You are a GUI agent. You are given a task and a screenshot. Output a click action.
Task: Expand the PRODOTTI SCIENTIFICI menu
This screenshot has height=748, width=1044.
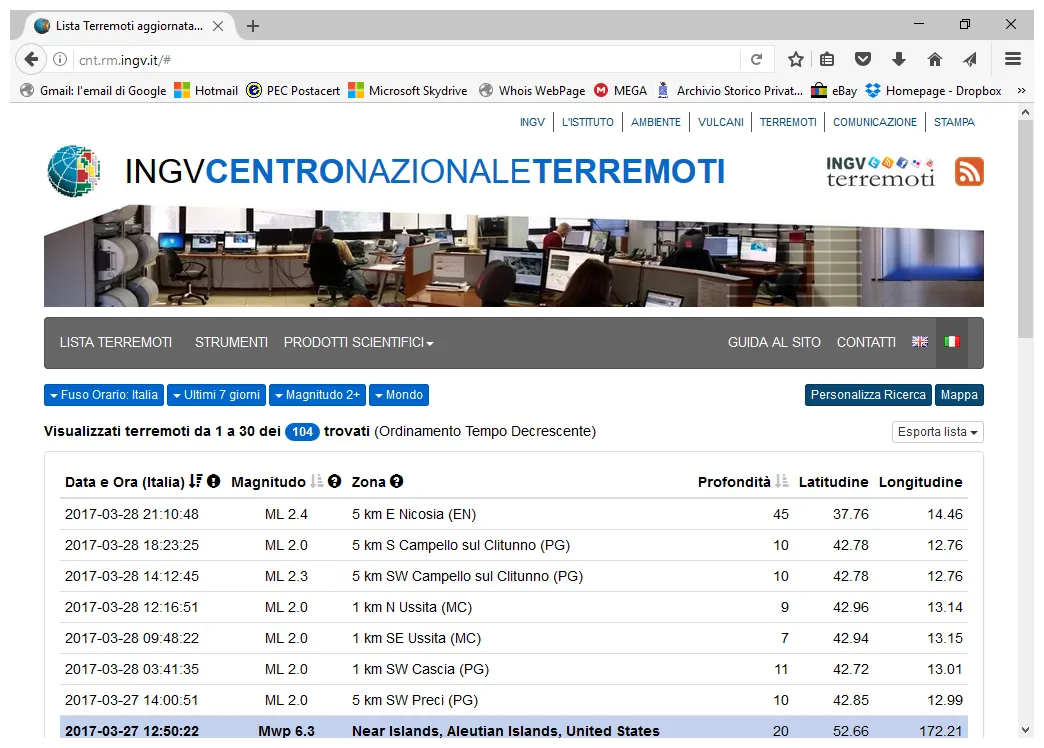click(358, 341)
